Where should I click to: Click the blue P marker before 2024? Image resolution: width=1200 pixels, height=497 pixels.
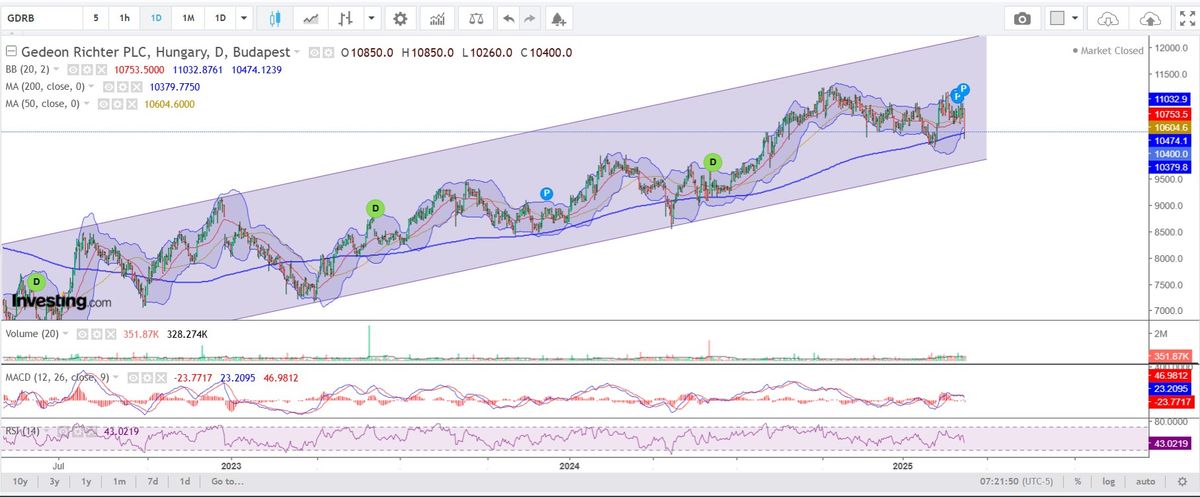coord(547,193)
